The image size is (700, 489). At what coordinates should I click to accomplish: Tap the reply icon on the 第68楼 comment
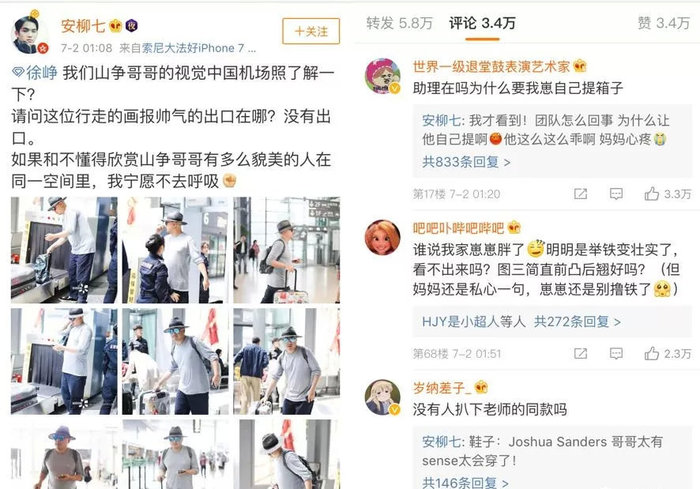[616, 354]
